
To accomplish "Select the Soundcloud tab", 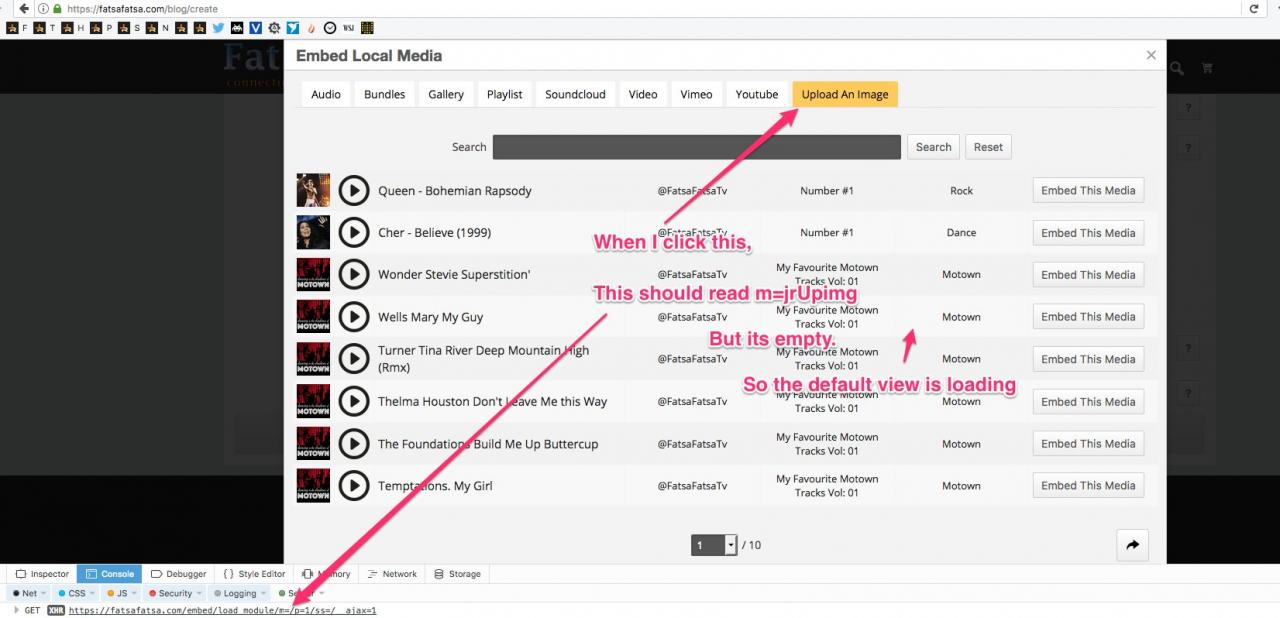I will pyautogui.click(x=575, y=94).
